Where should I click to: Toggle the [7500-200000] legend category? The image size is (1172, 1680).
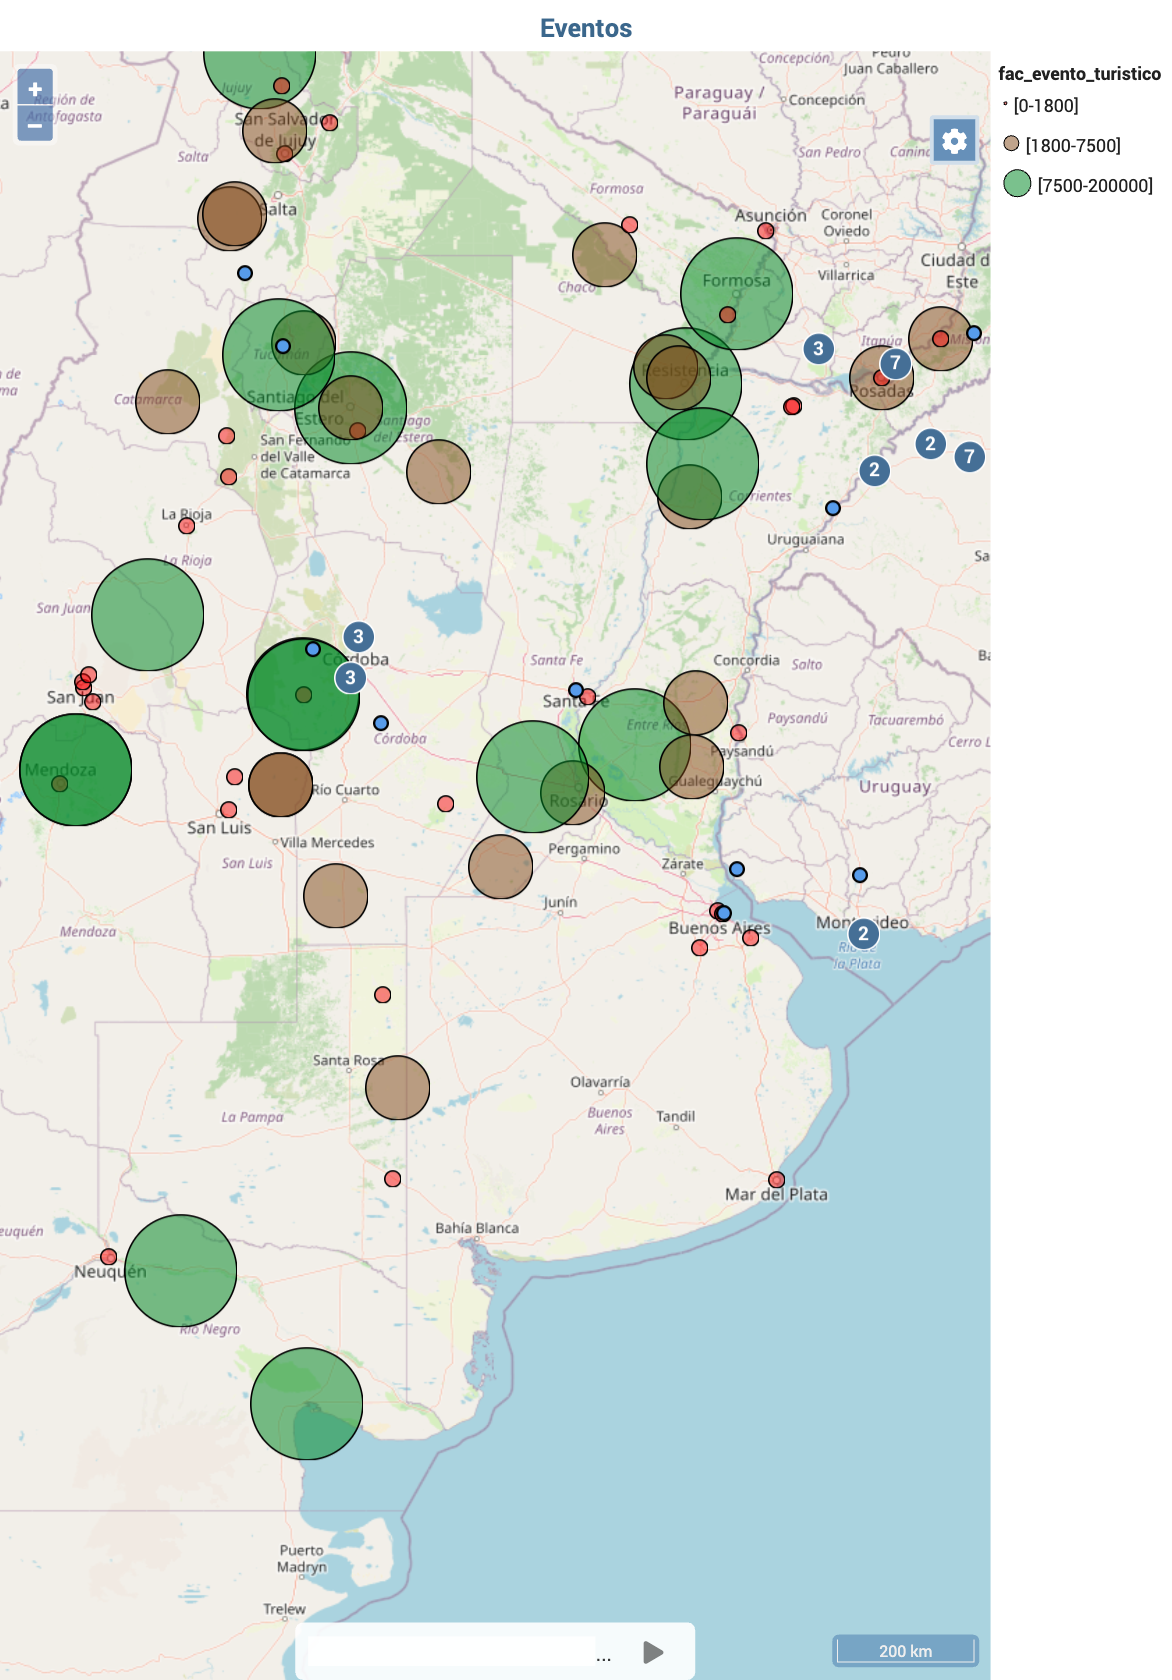click(1094, 186)
